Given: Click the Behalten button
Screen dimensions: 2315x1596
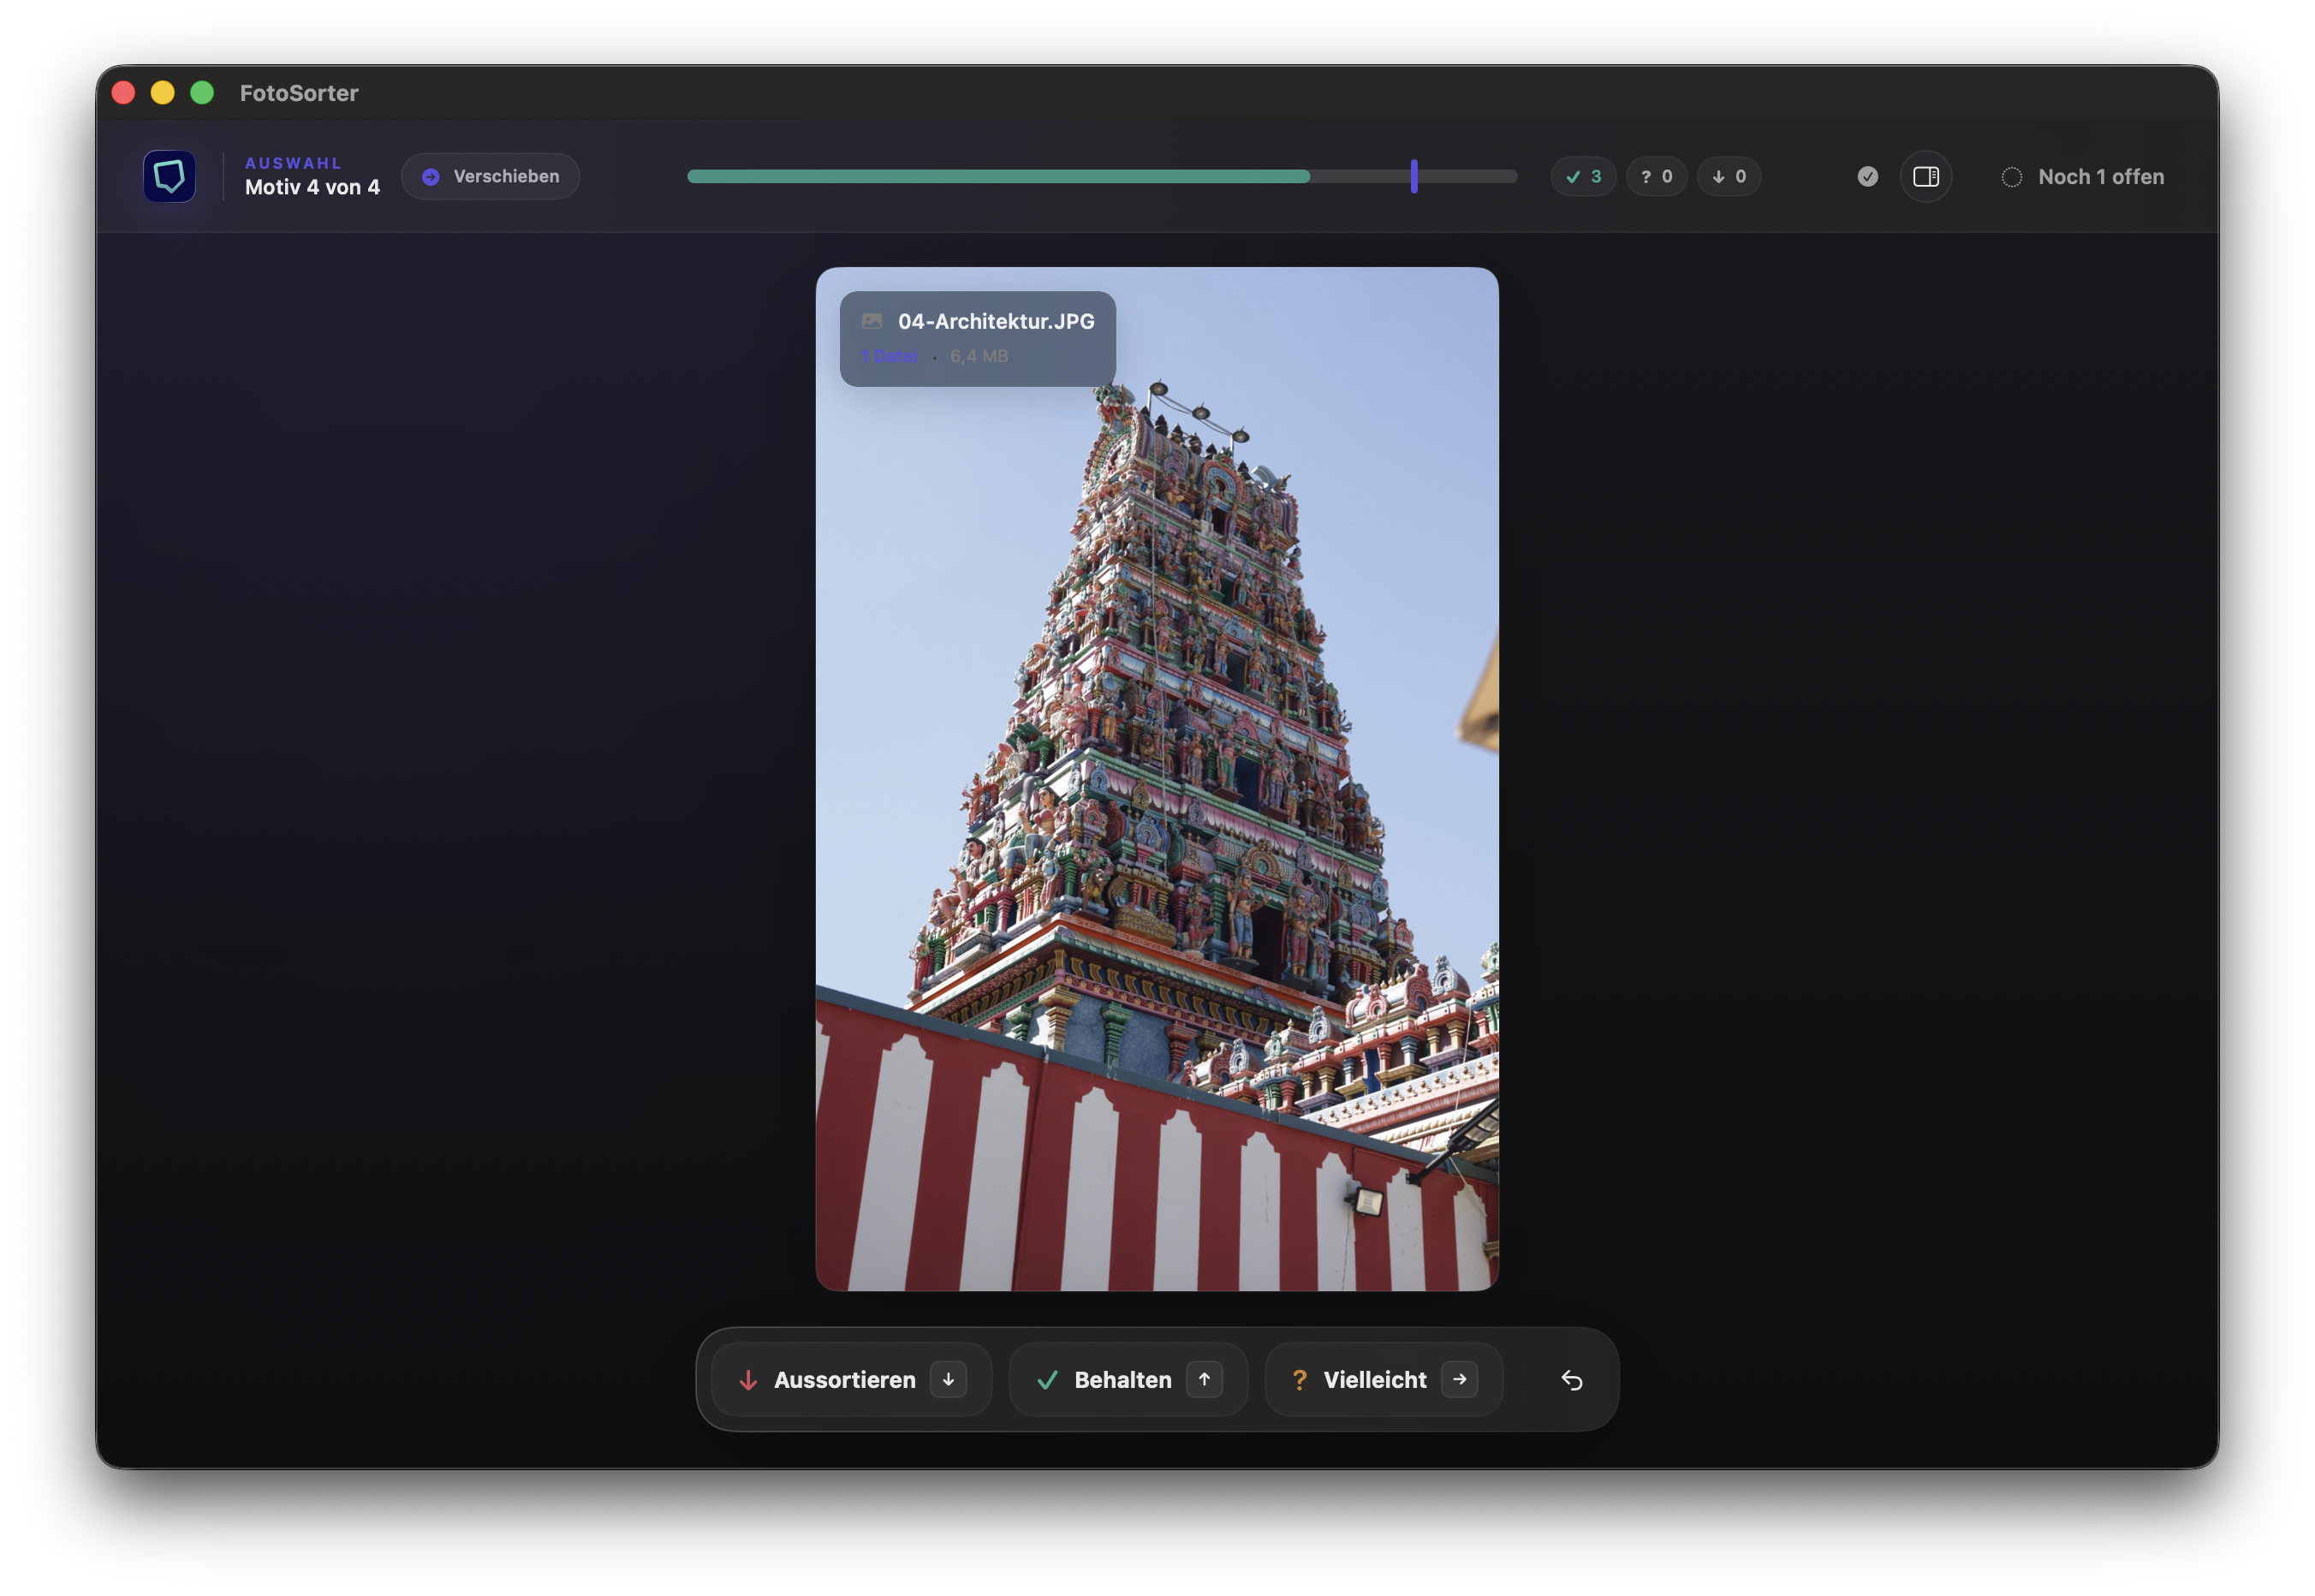Looking at the screenshot, I should tap(1128, 1380).
